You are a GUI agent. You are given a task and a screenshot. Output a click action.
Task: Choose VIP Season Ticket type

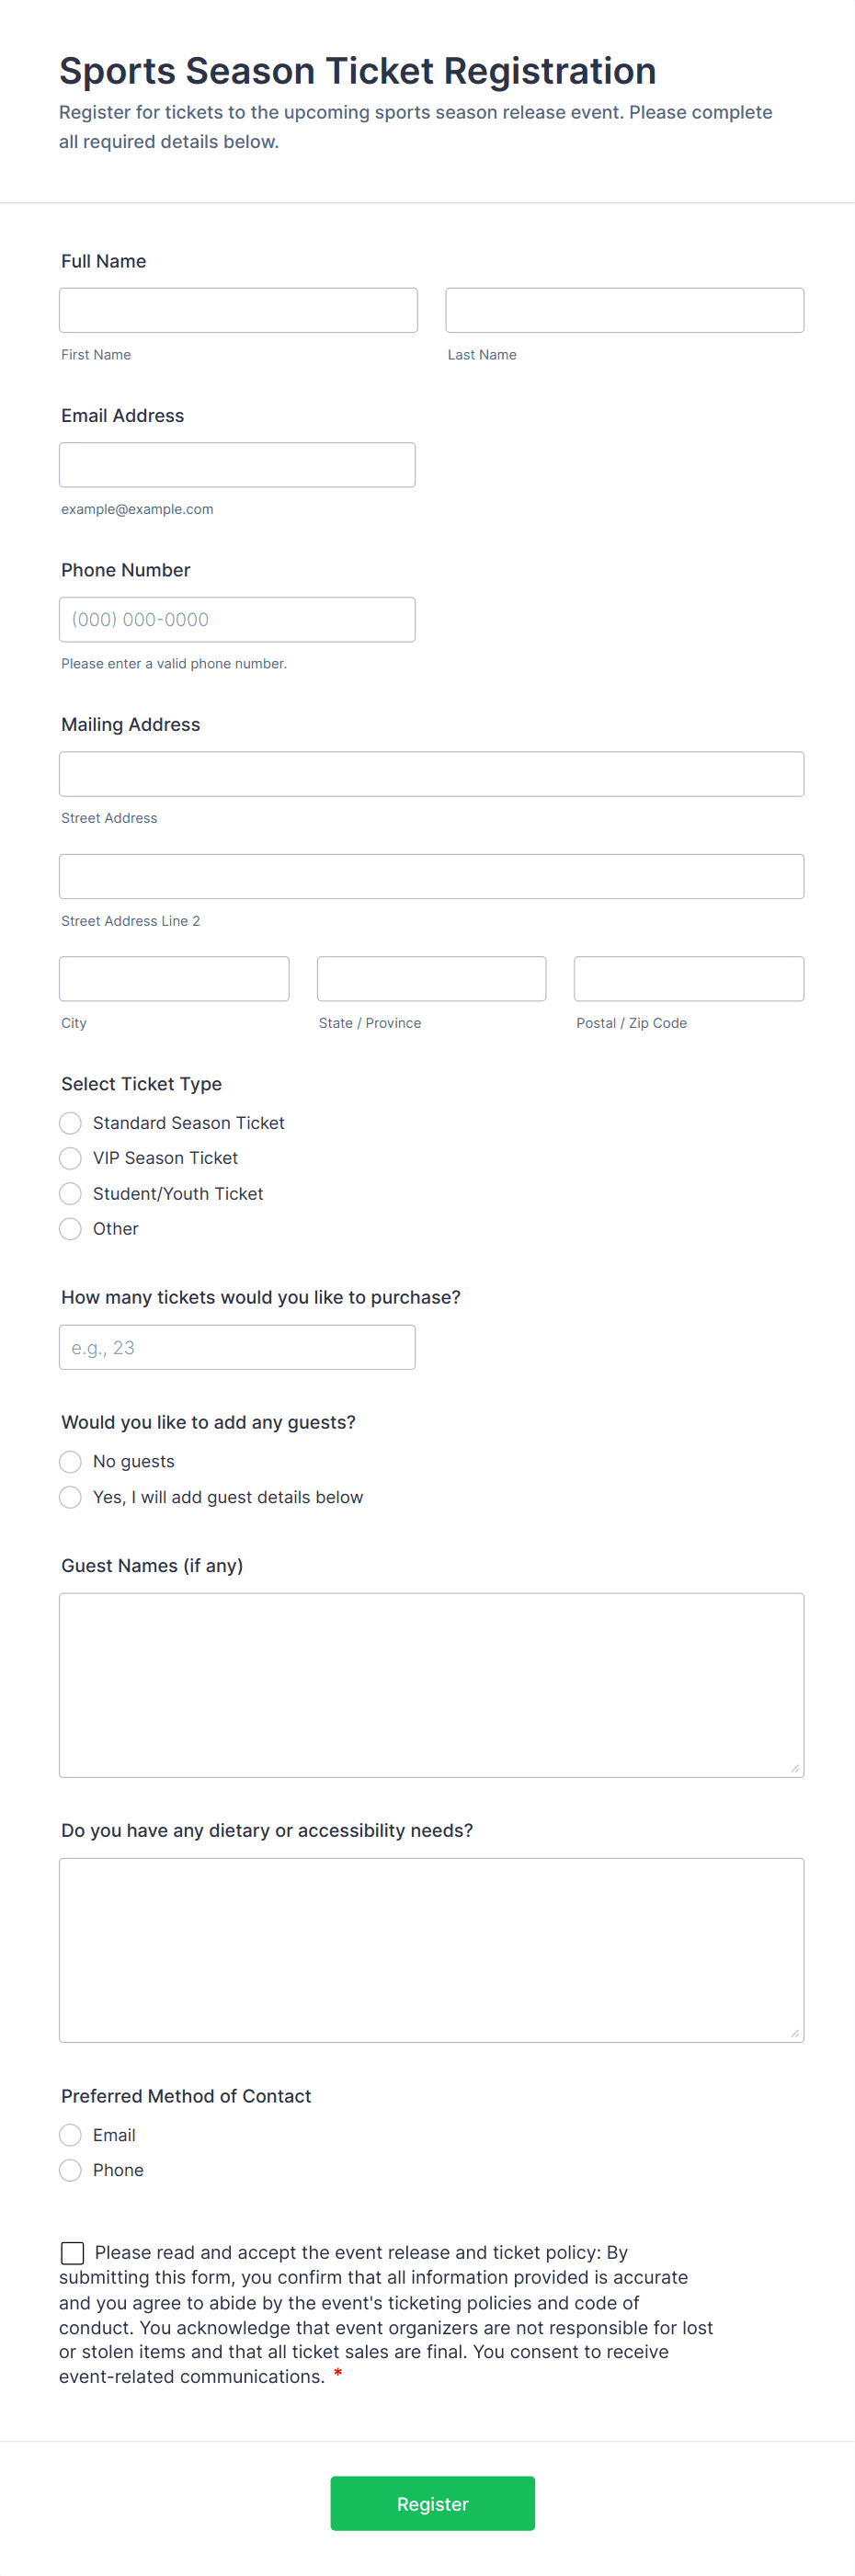click(x=70, y=1157)
